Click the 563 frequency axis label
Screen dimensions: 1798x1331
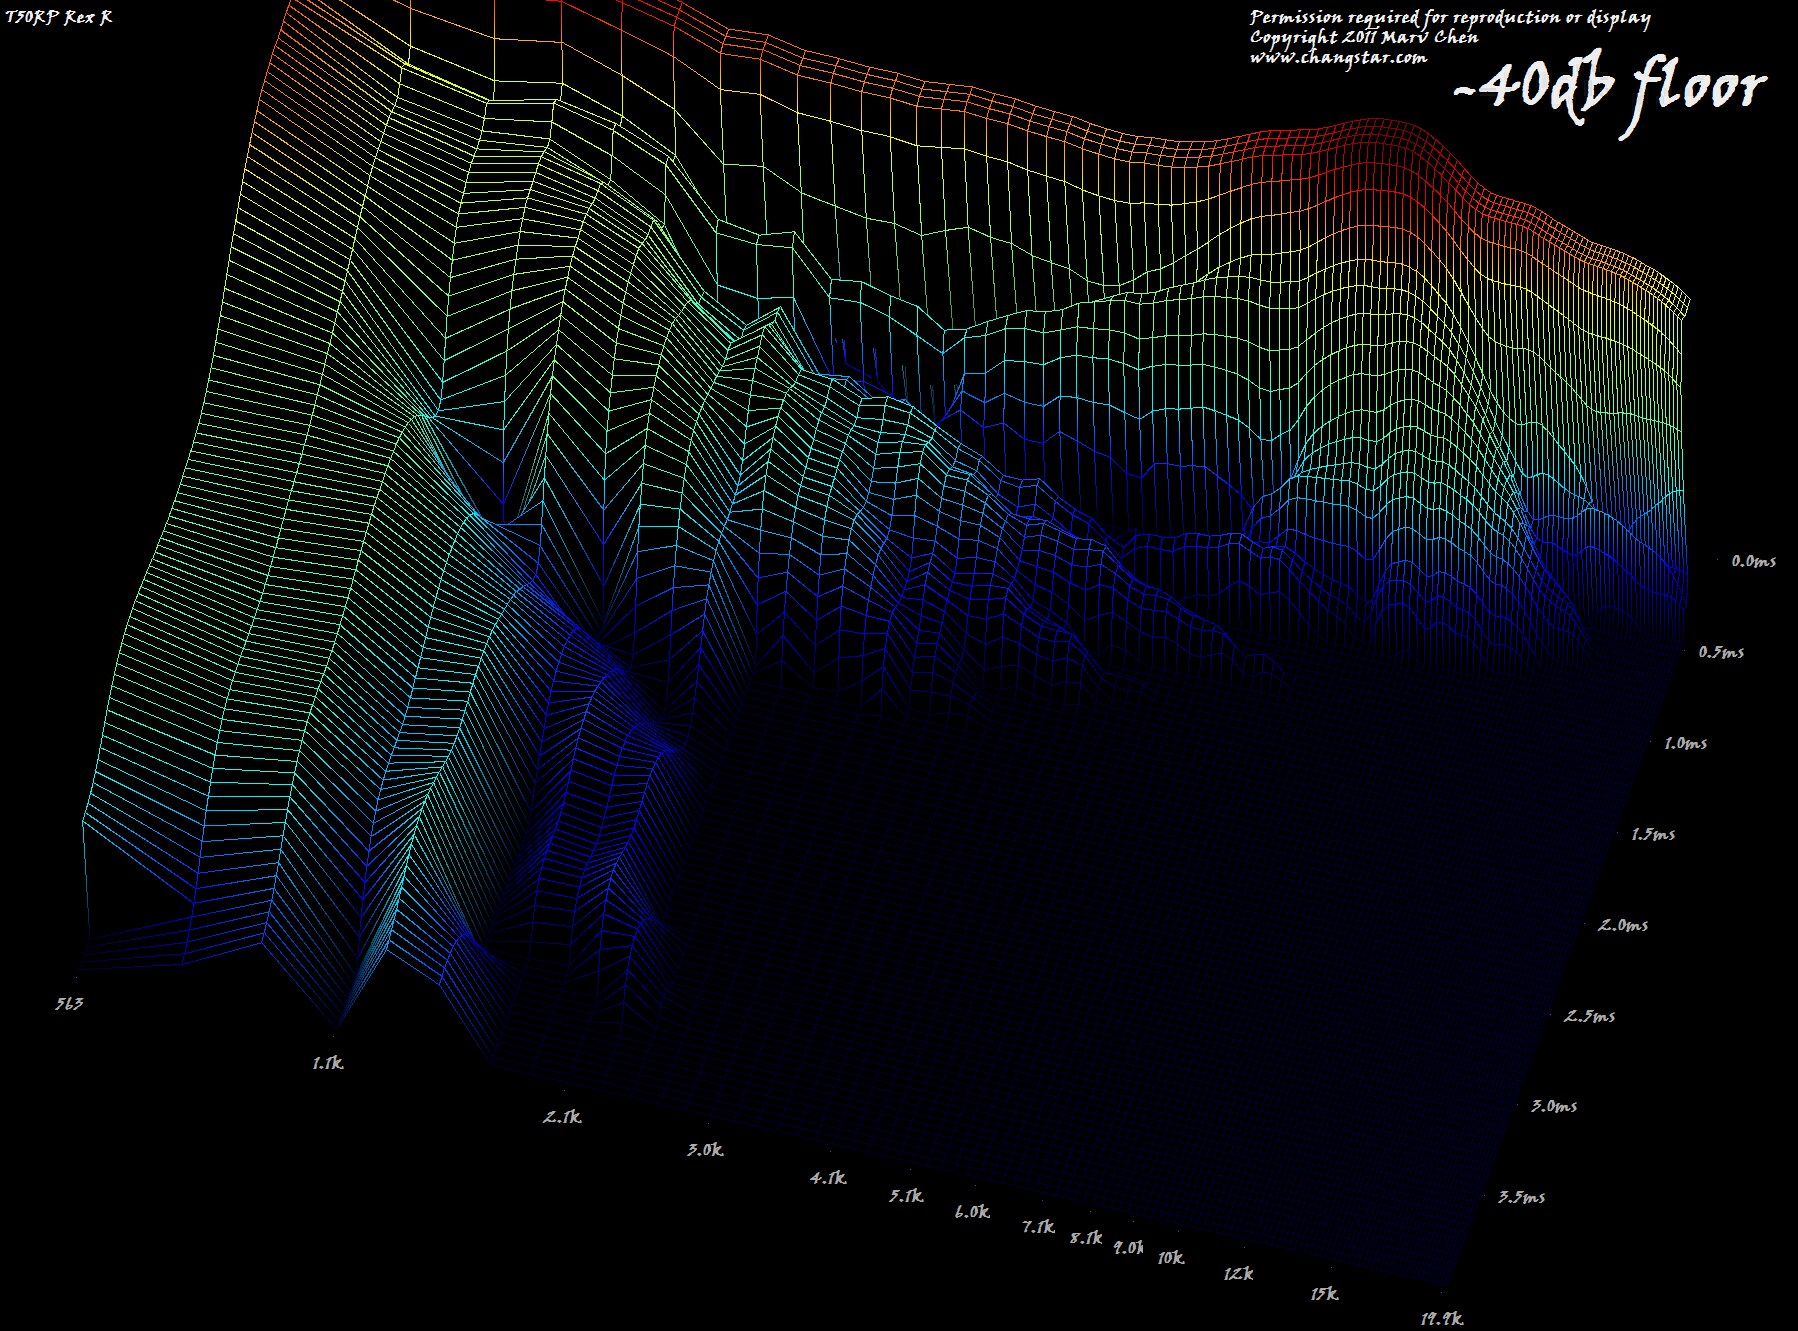pos(69,1003)
